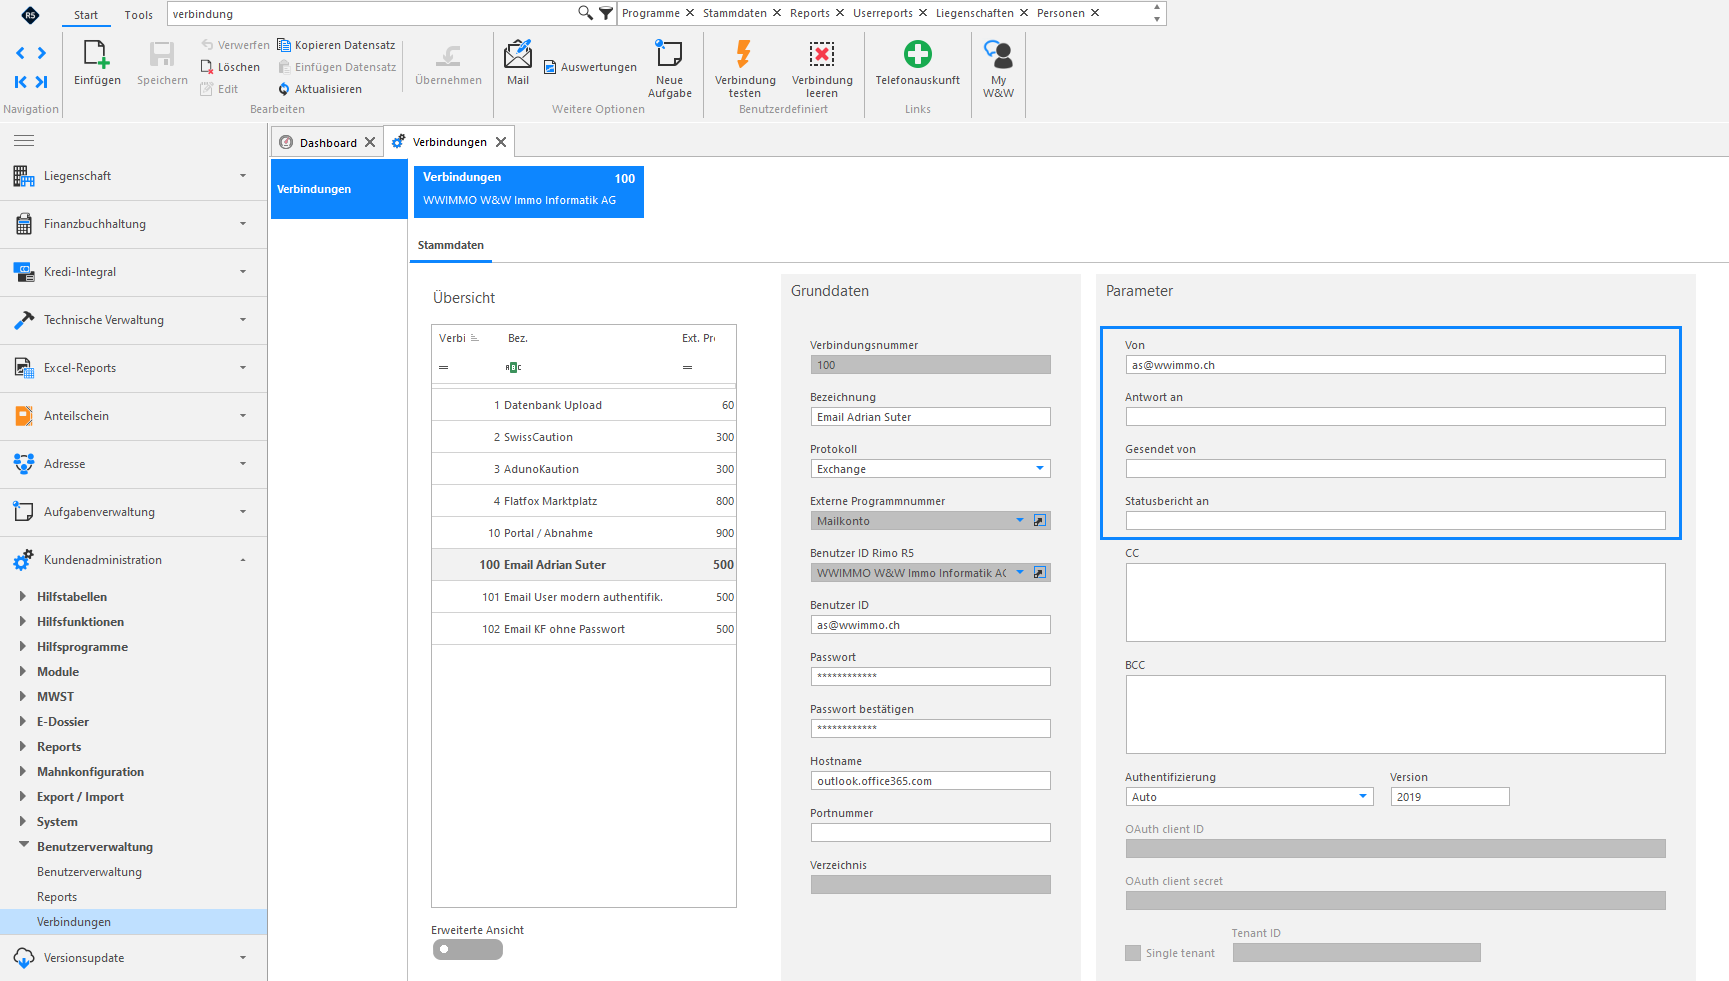Image resolution: width=1729 pixels, height=981 pixels.
Task: Select the Userreports top tab
Action: point(882,13)
